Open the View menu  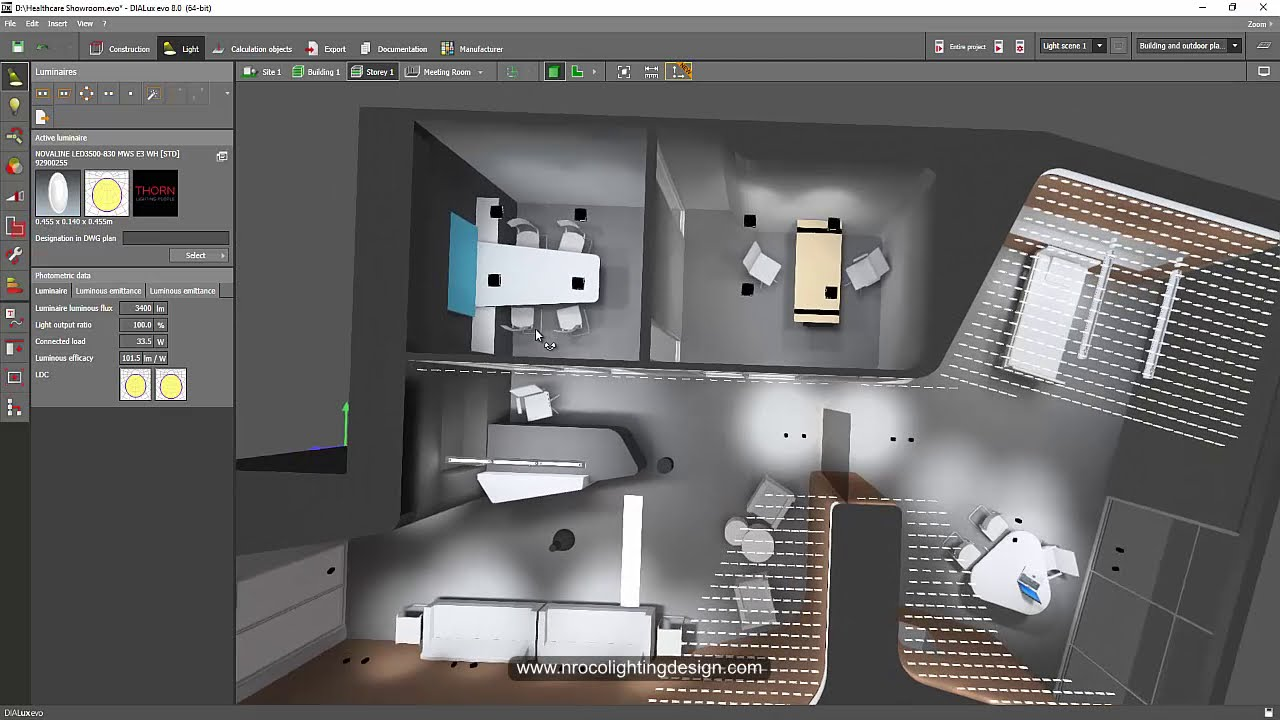pyautogui.click(x=85, y=23)
